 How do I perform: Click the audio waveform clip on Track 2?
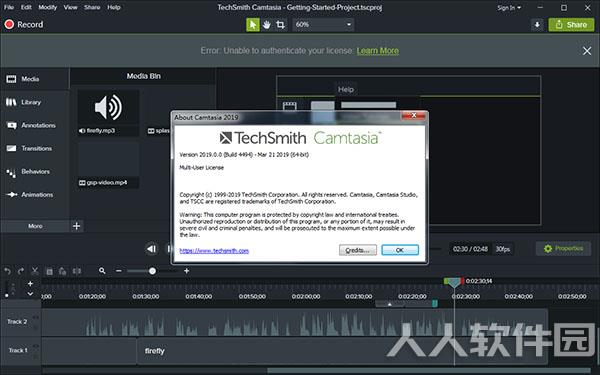coord(295,323)
